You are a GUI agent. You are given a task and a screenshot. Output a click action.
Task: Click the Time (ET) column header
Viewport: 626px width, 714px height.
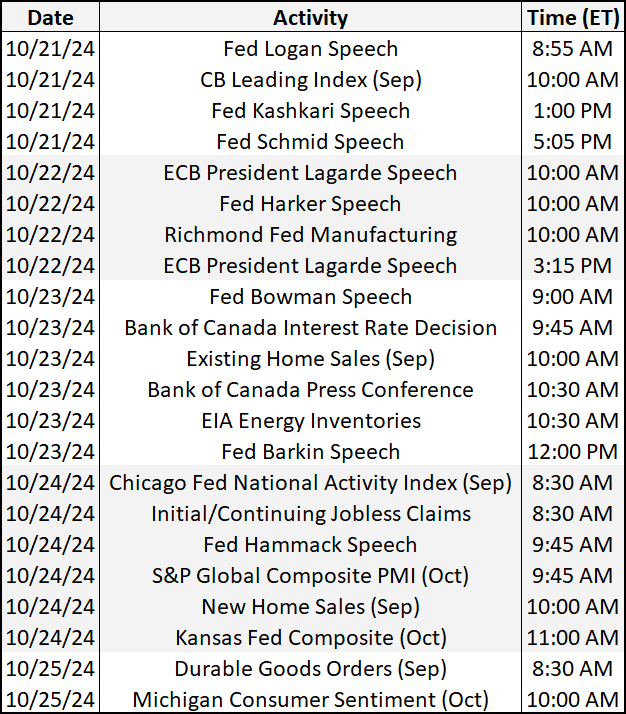(x=573, y=18)
